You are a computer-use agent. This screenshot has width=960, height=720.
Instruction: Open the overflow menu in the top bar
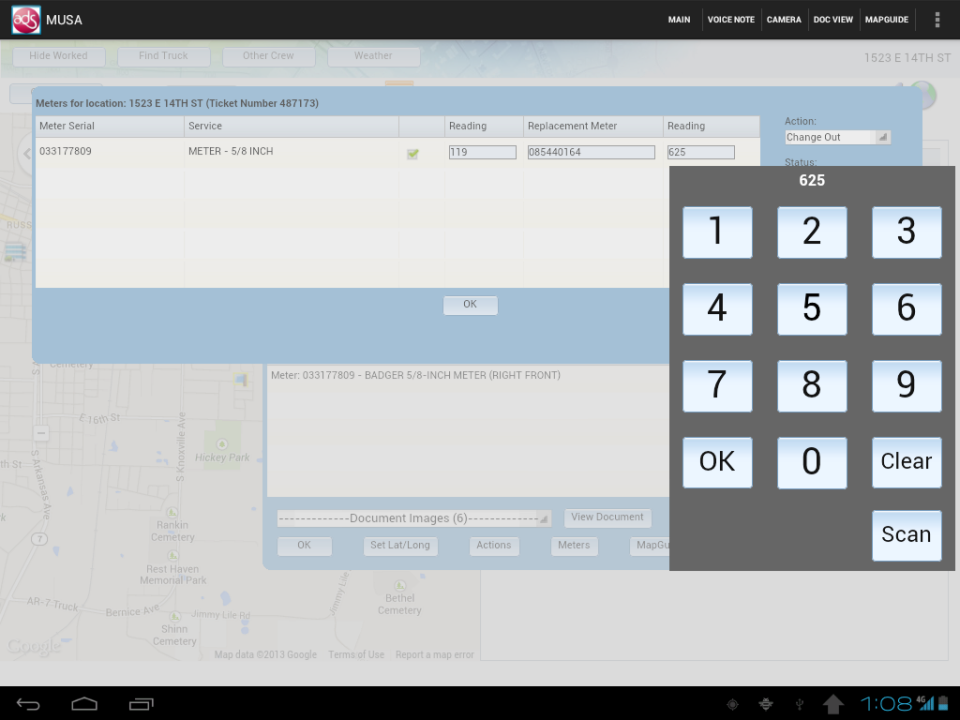click(x=937, y=19)
